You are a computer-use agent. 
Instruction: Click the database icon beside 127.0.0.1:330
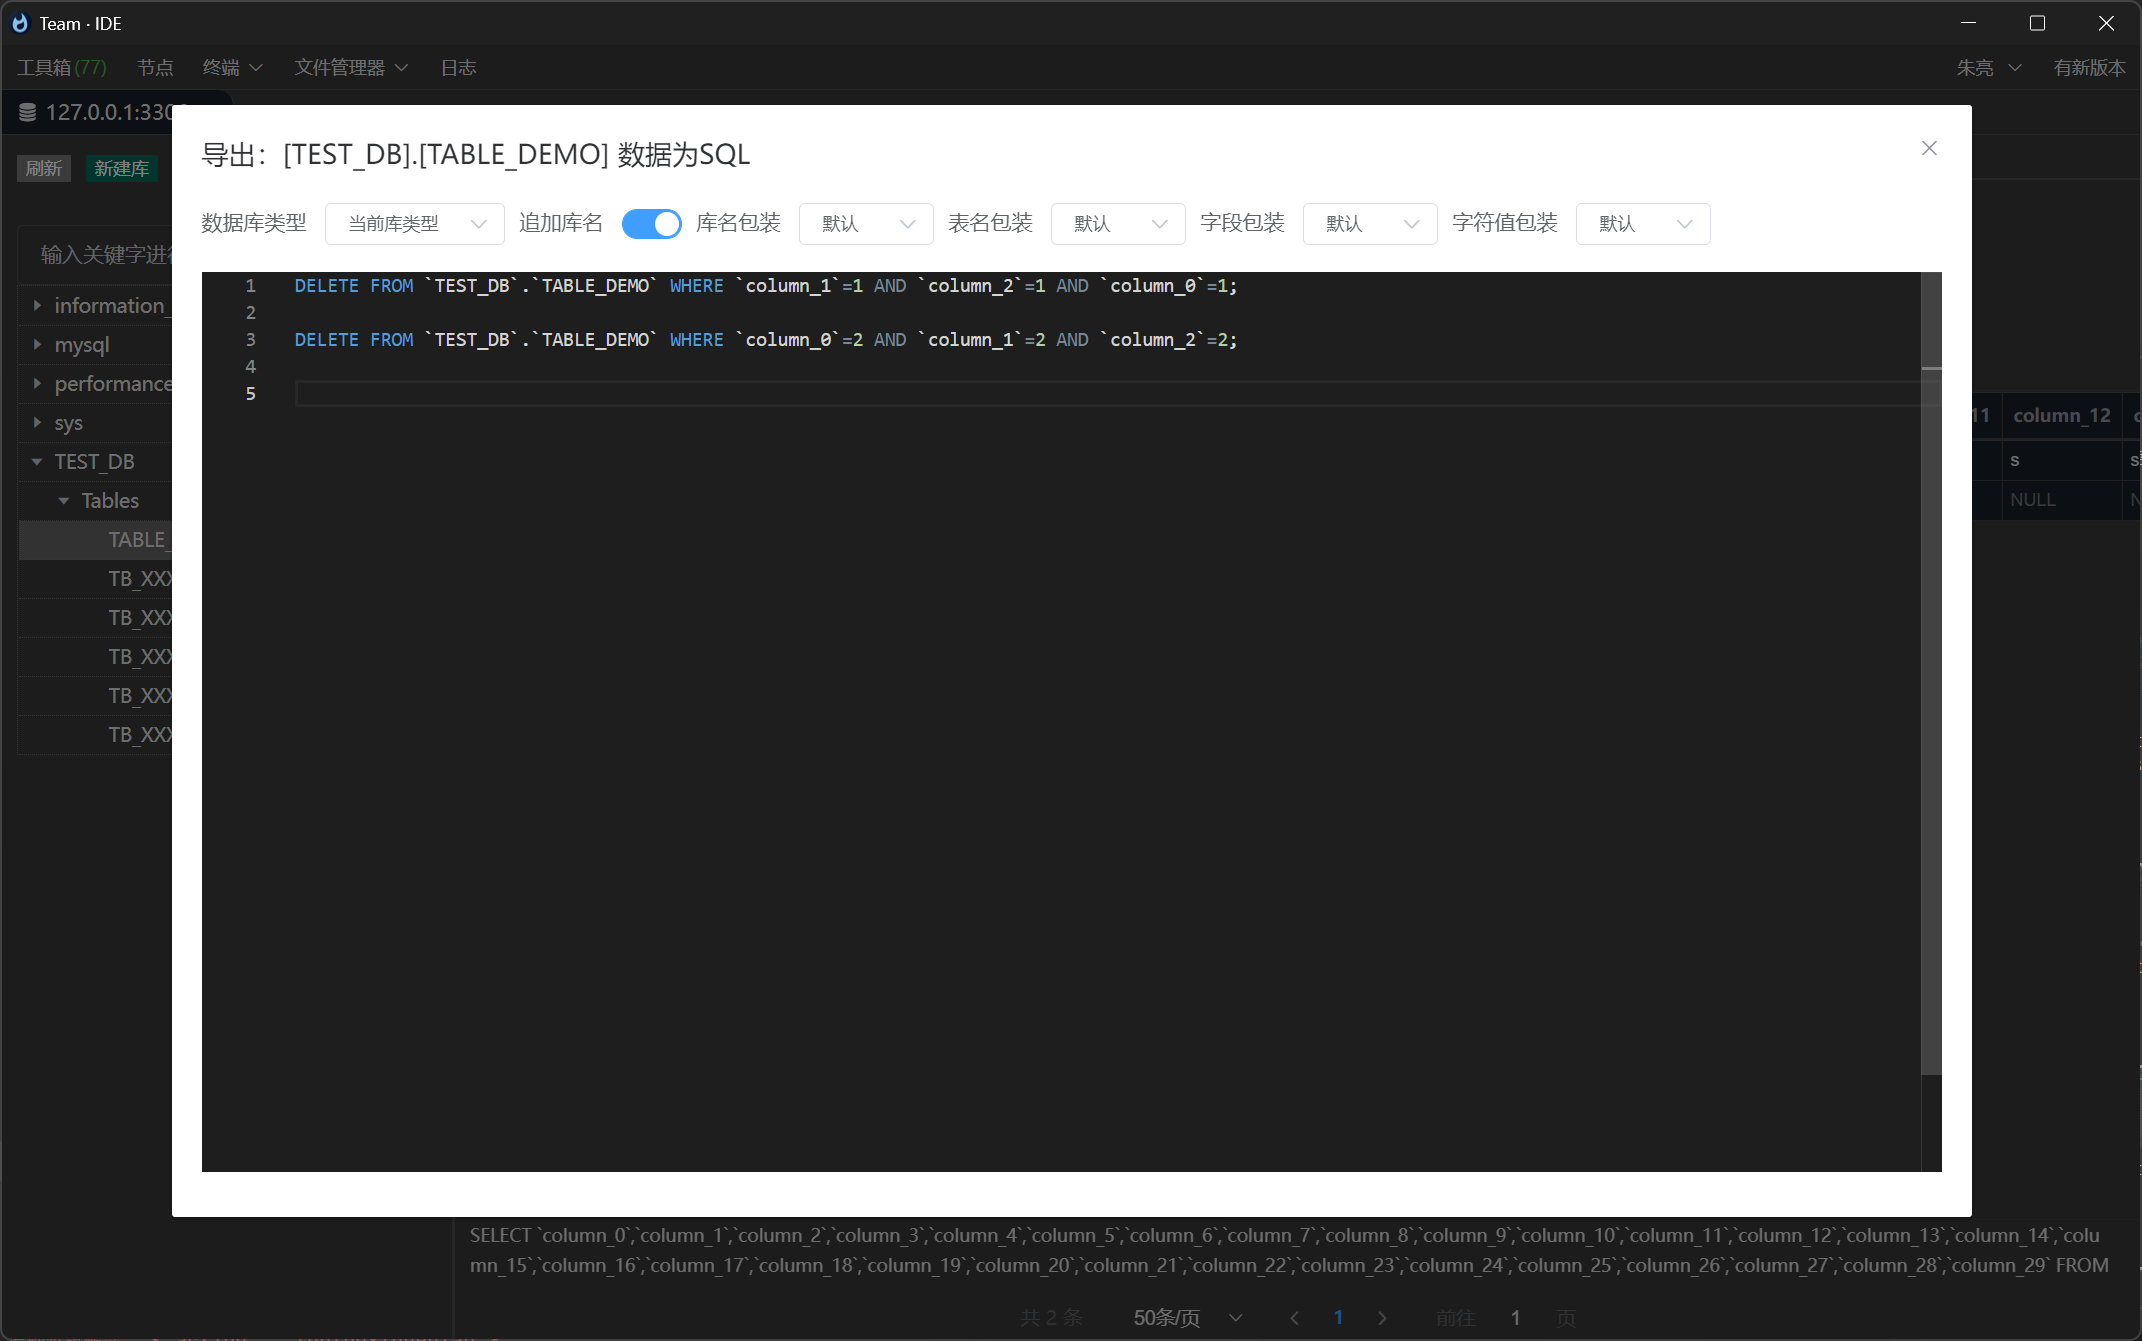pyautogui.click(x=28, y=112)
